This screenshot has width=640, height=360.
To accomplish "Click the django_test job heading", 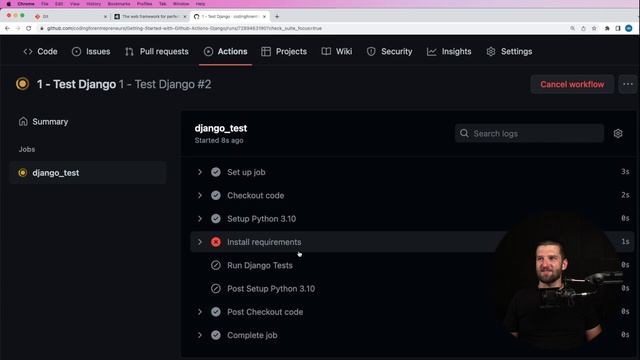I will click(x=221, y=128).
